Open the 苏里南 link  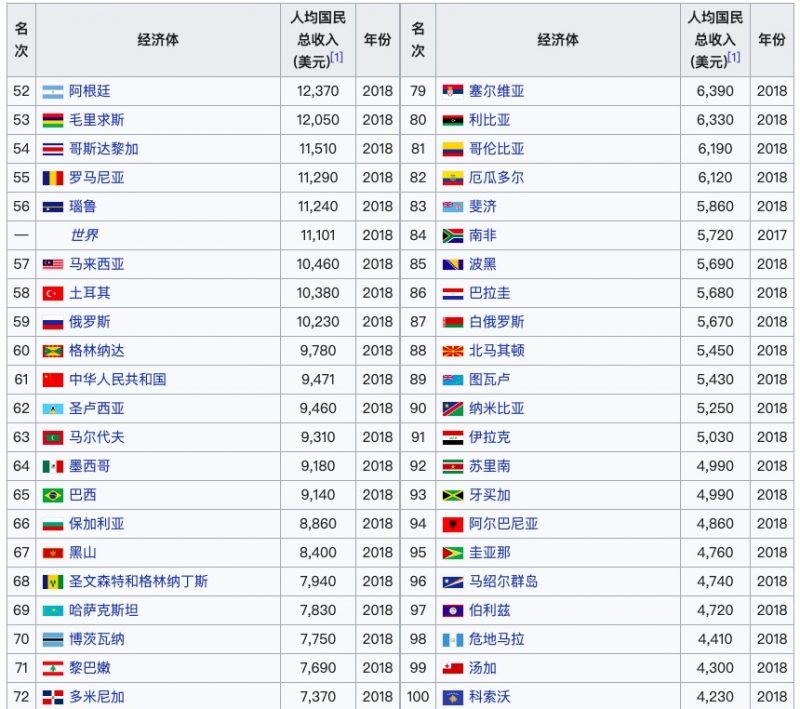[490, 466]
